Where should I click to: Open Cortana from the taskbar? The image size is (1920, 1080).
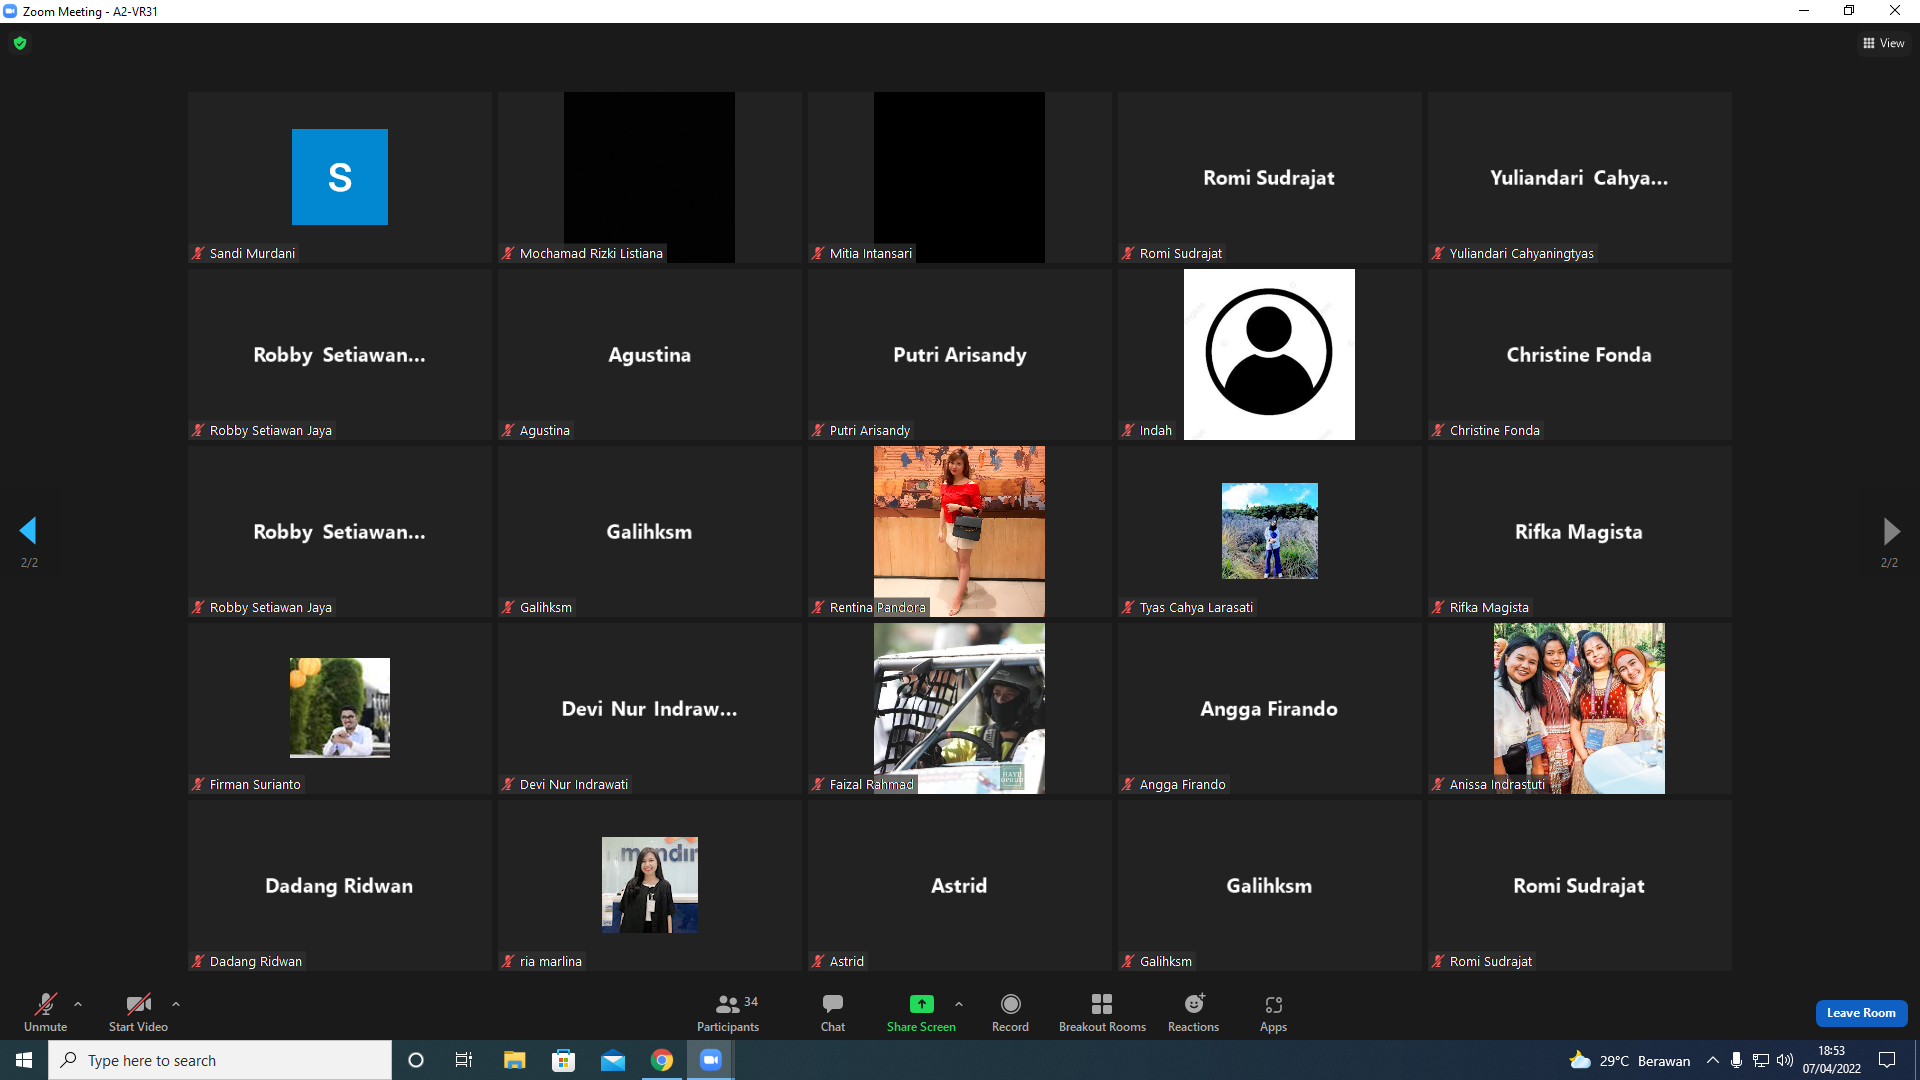(x=416, y=1060)
